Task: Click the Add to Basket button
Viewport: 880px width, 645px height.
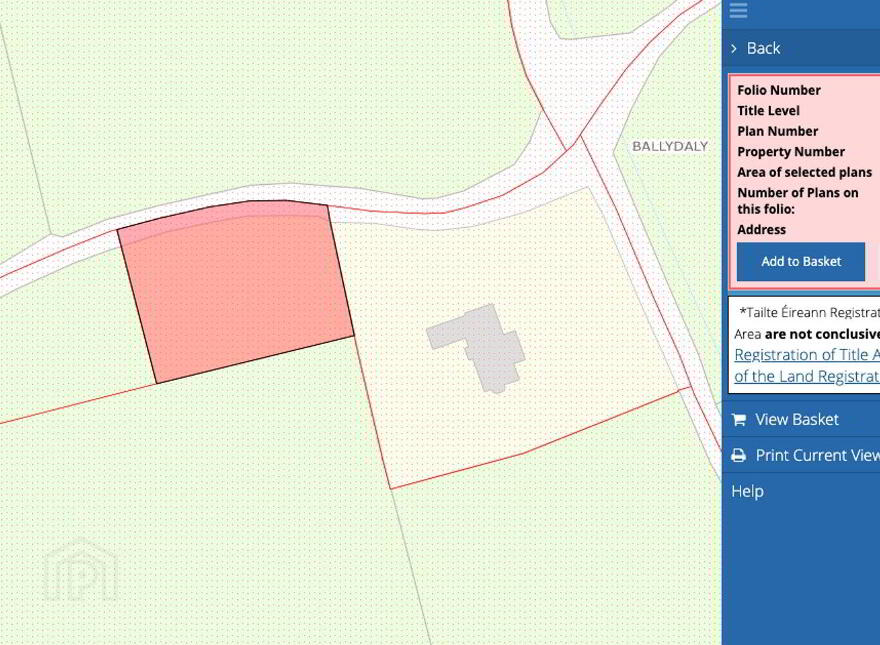Action: [801, 262]
